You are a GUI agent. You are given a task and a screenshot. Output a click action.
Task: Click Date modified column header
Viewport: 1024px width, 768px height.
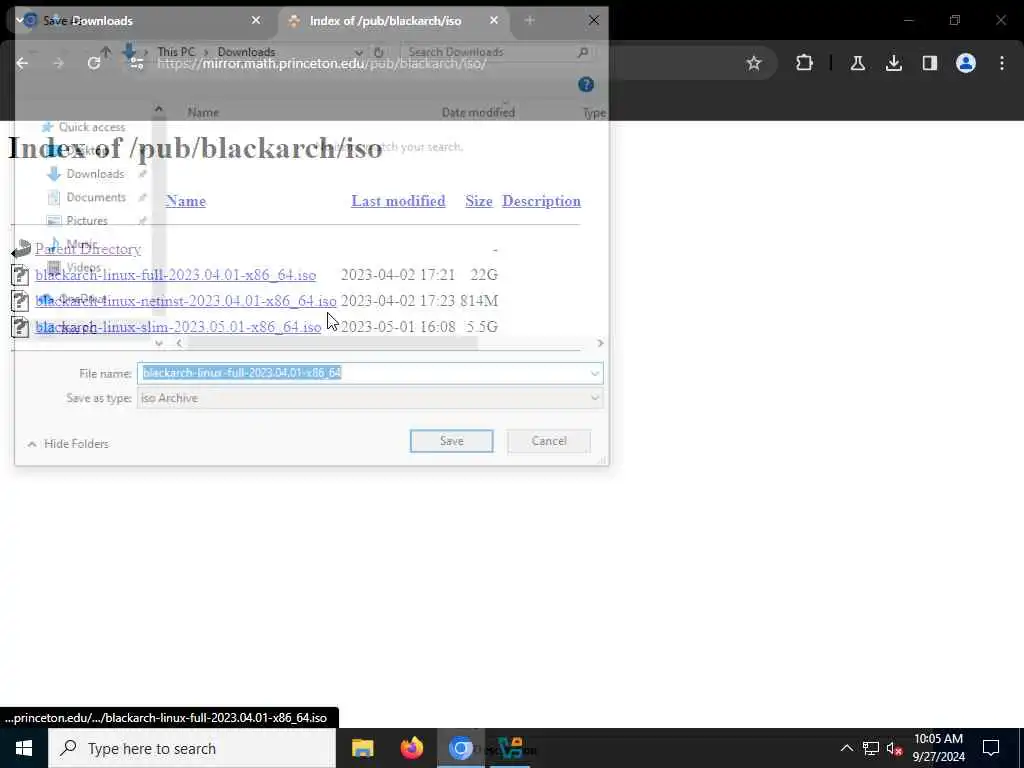coord(478,112)
